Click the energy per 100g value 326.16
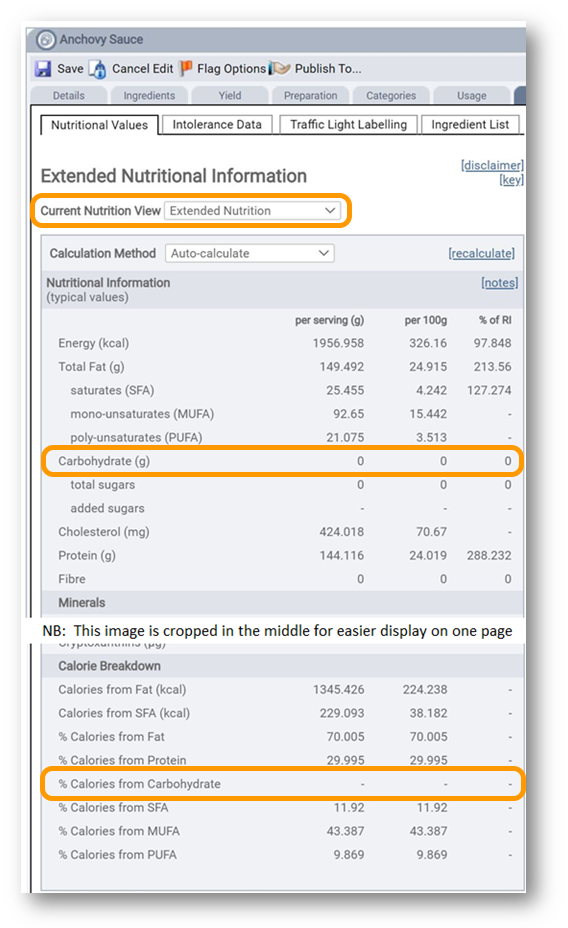This screenshot has height=928, width=568. pyautogui.click(x=428, y=343)
